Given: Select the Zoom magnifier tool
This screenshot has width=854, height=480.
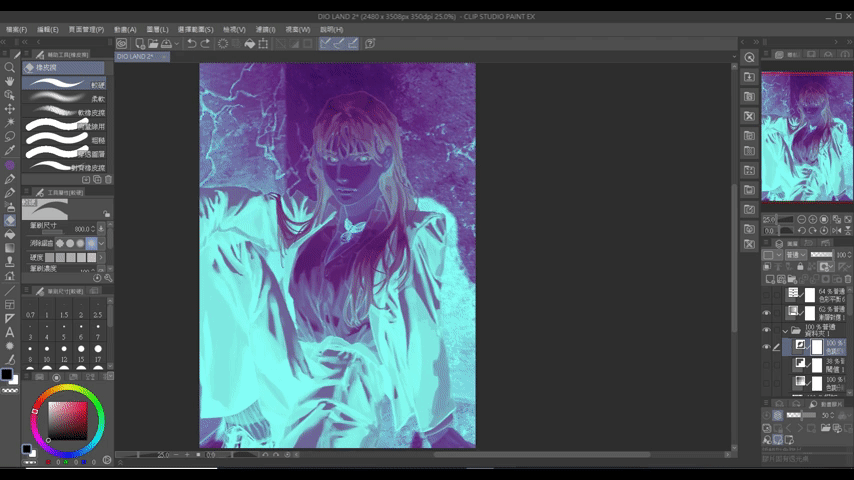Looking at the screenshot, I should [10, 68].
